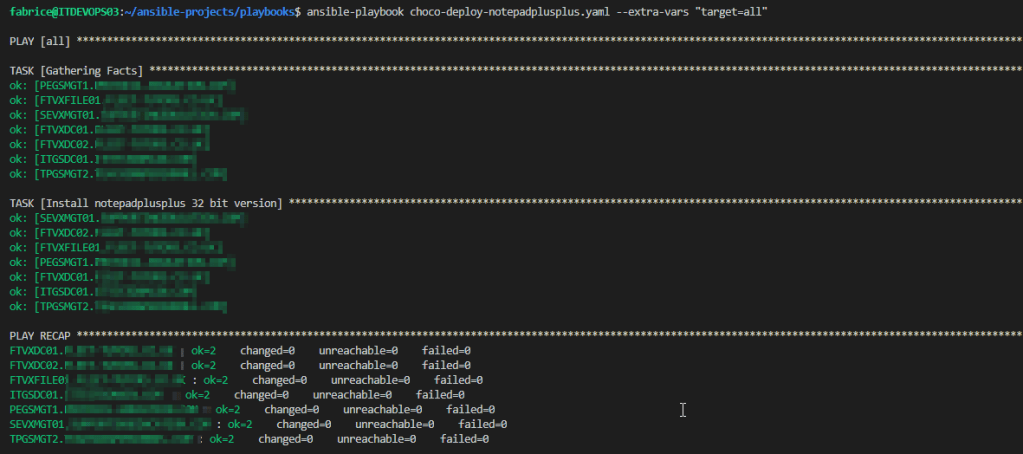The width and height of the screenshot is (1023, 454).
Task: Click failed=0 on the PEGSMGT1 recap row
Action: pyautogui.click(x=470, y=410)
